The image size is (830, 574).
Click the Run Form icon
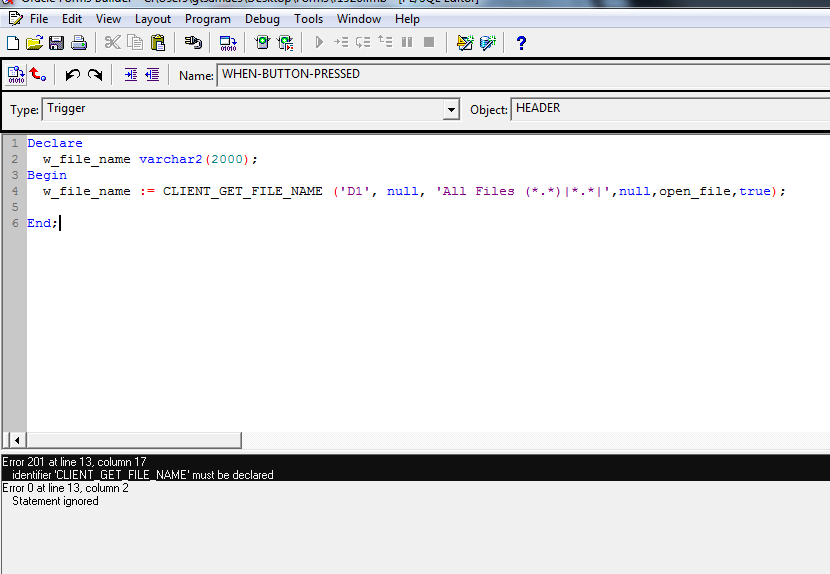pyautogui.click(x=262, y=42)
